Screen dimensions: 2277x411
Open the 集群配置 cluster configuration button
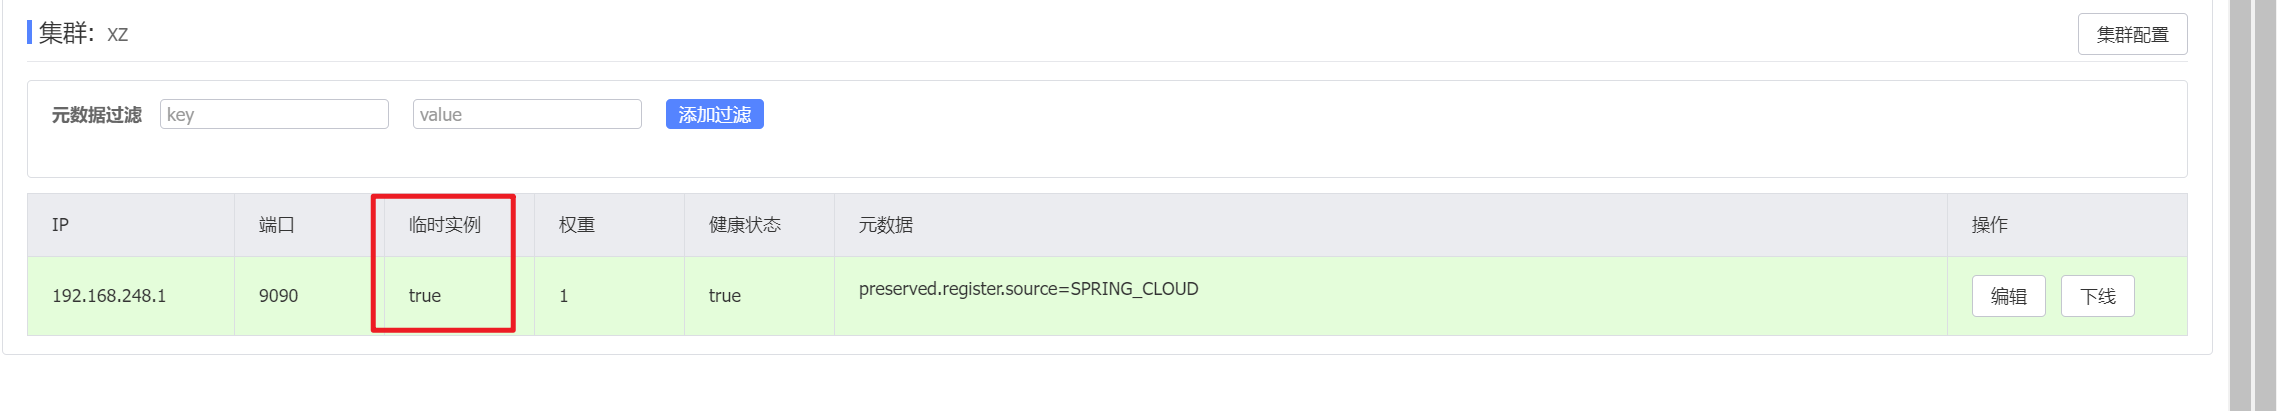[2131, 35]
